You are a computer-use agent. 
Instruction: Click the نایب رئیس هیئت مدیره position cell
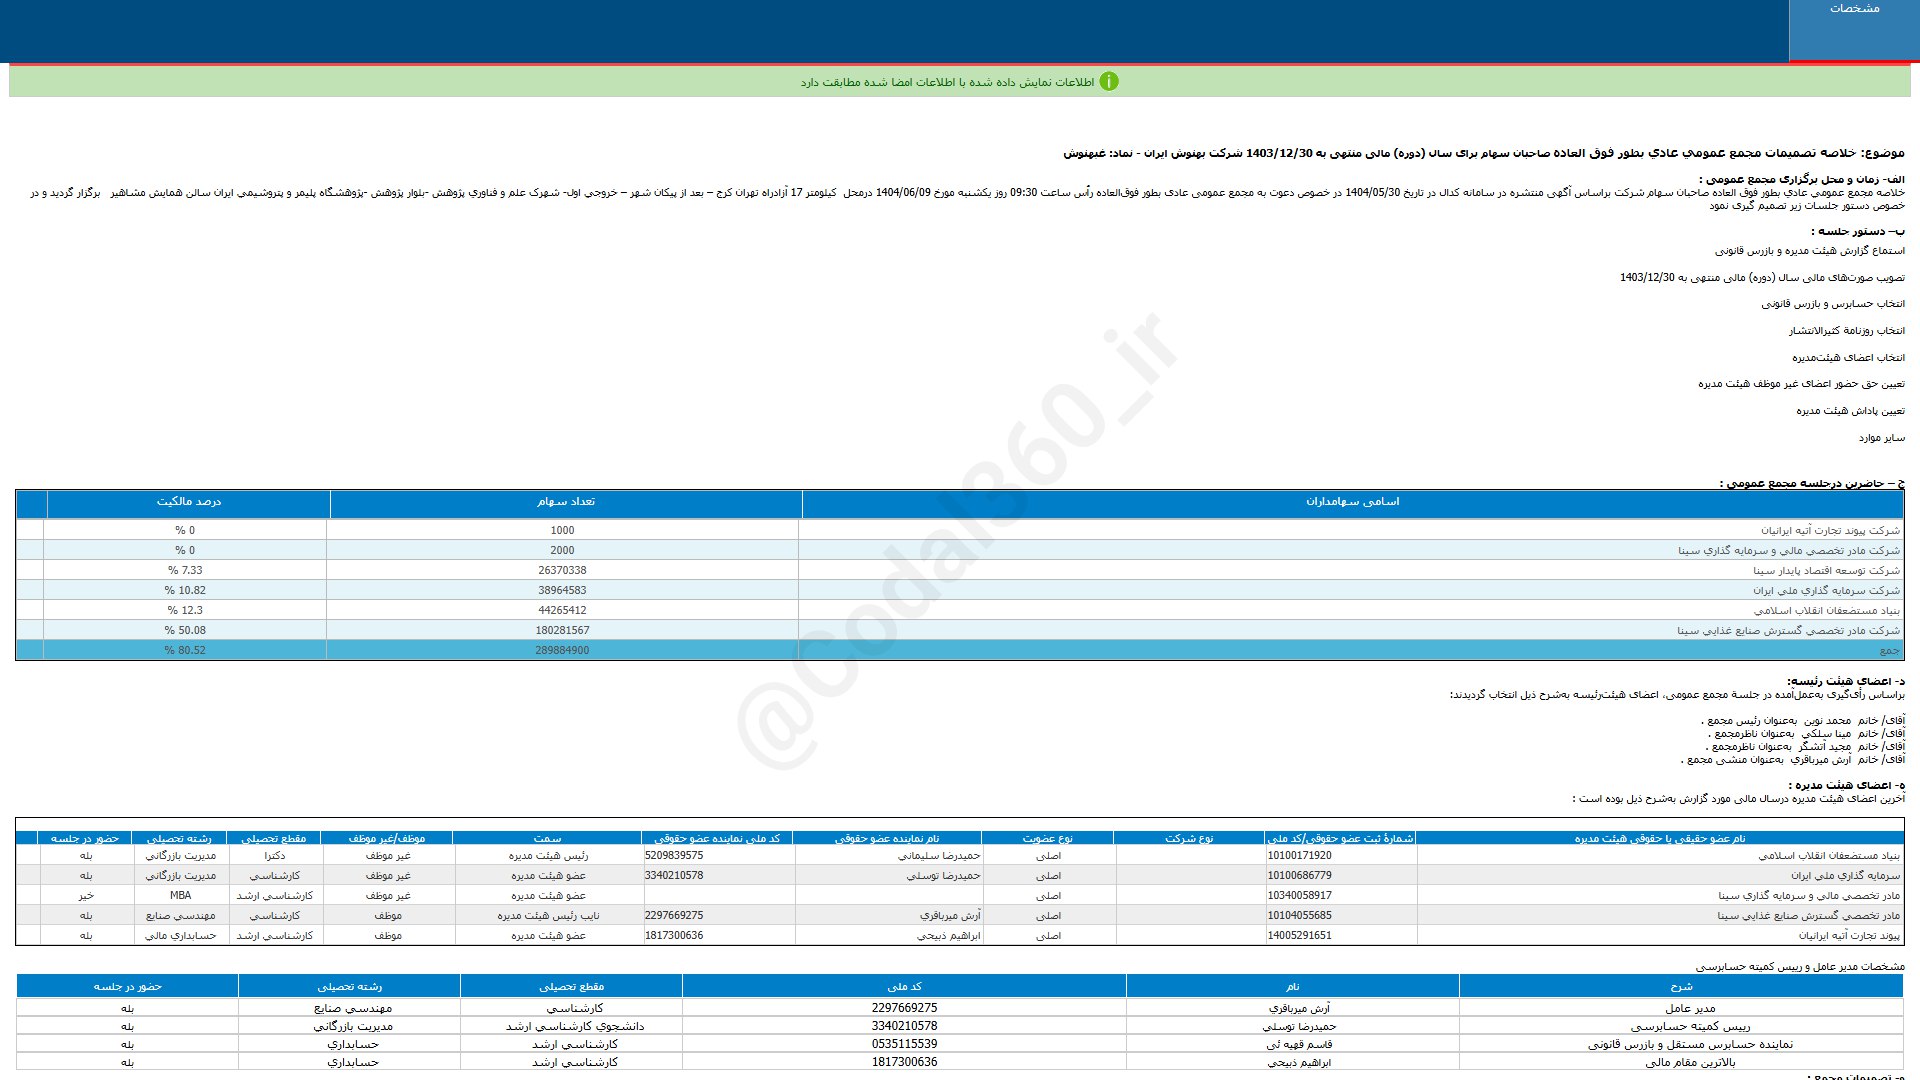(548, 916)
